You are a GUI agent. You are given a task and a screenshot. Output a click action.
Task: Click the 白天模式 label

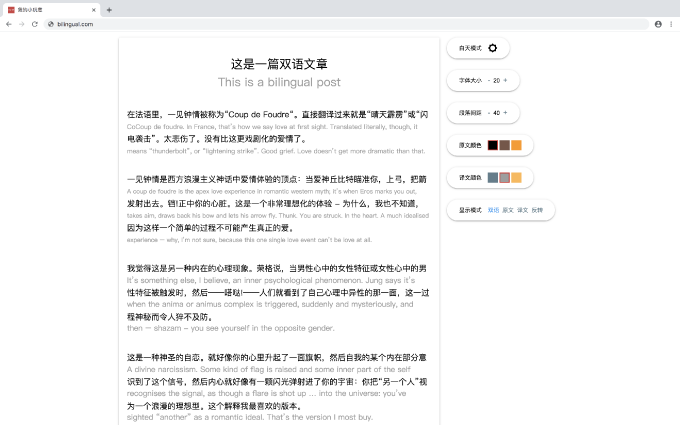point(471,48)
